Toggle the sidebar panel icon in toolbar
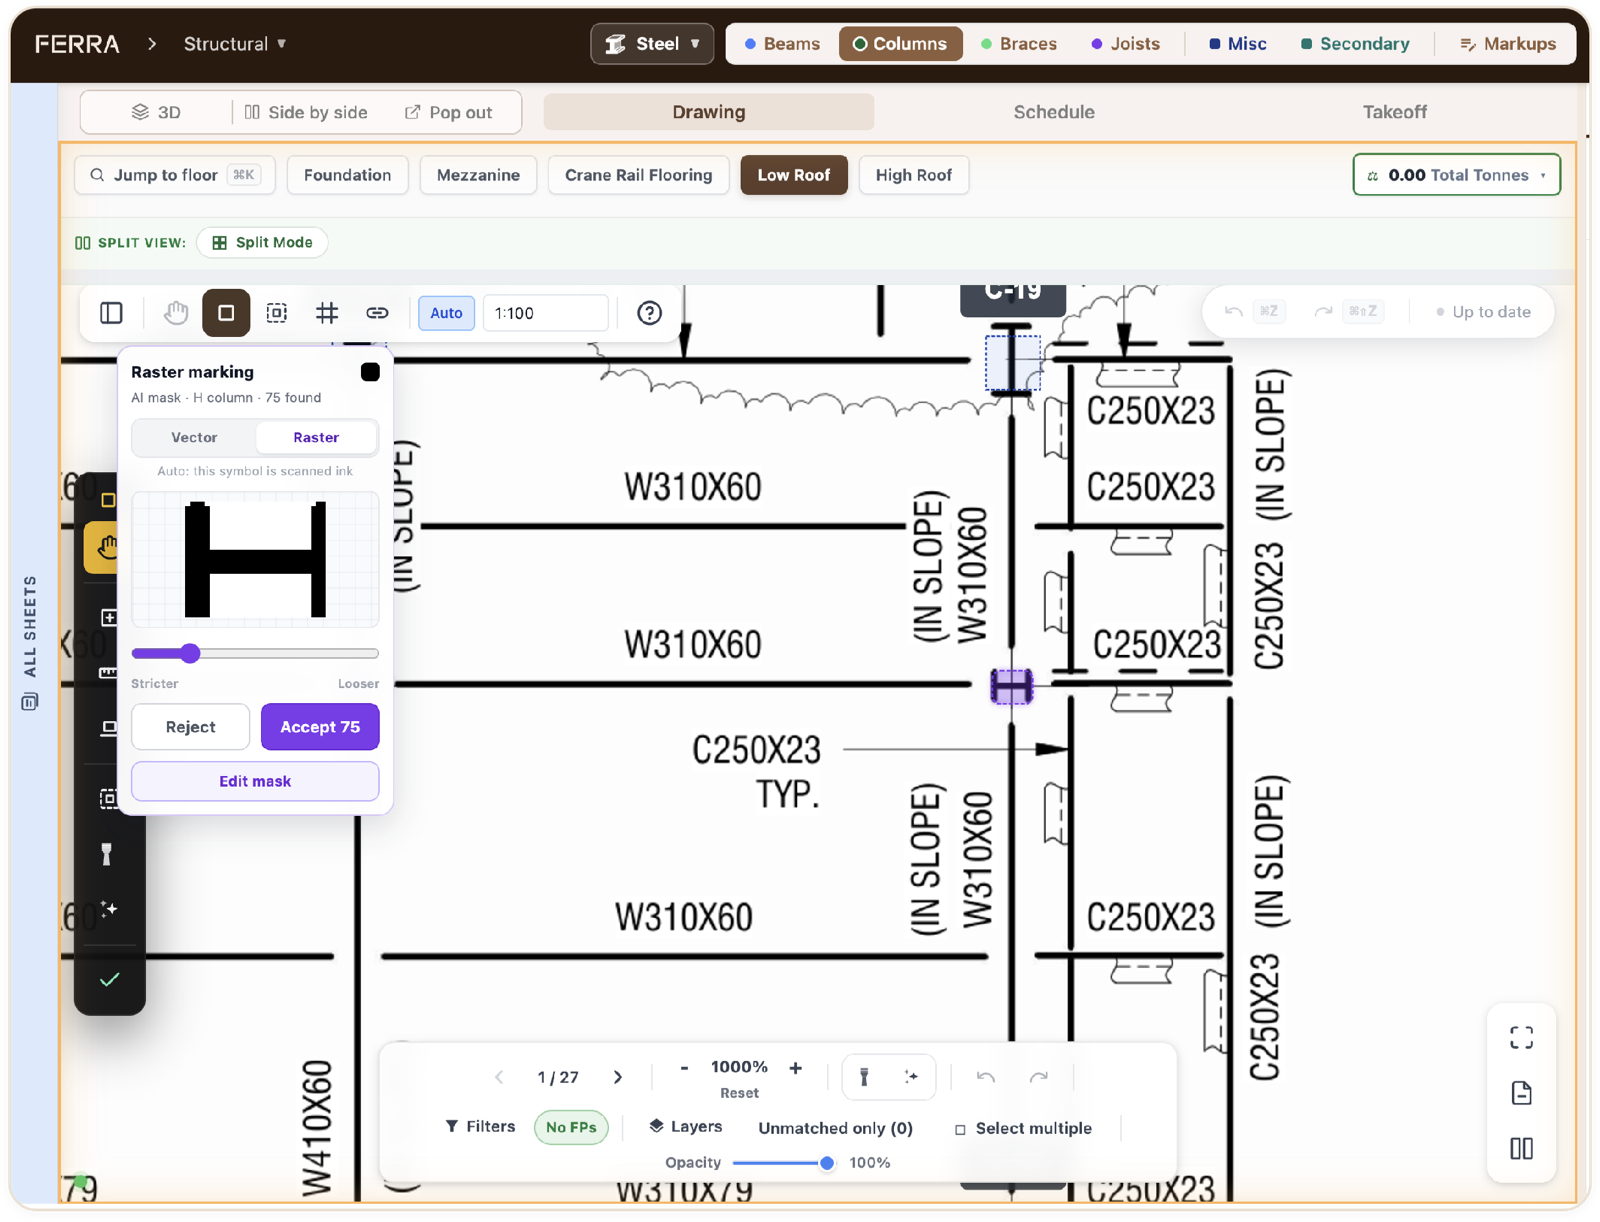This screenshot has height=1222, width=1600. point(111,313)
